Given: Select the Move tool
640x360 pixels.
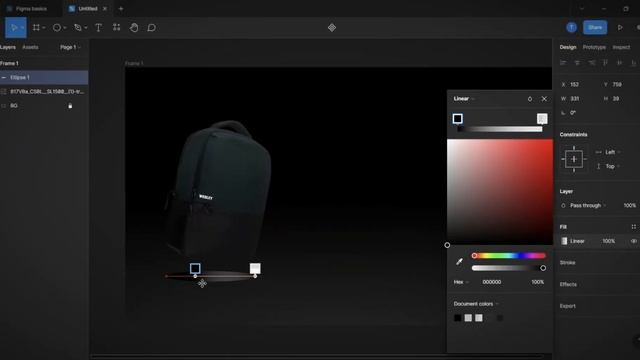Looking at the screenshot, I should 13,27.
